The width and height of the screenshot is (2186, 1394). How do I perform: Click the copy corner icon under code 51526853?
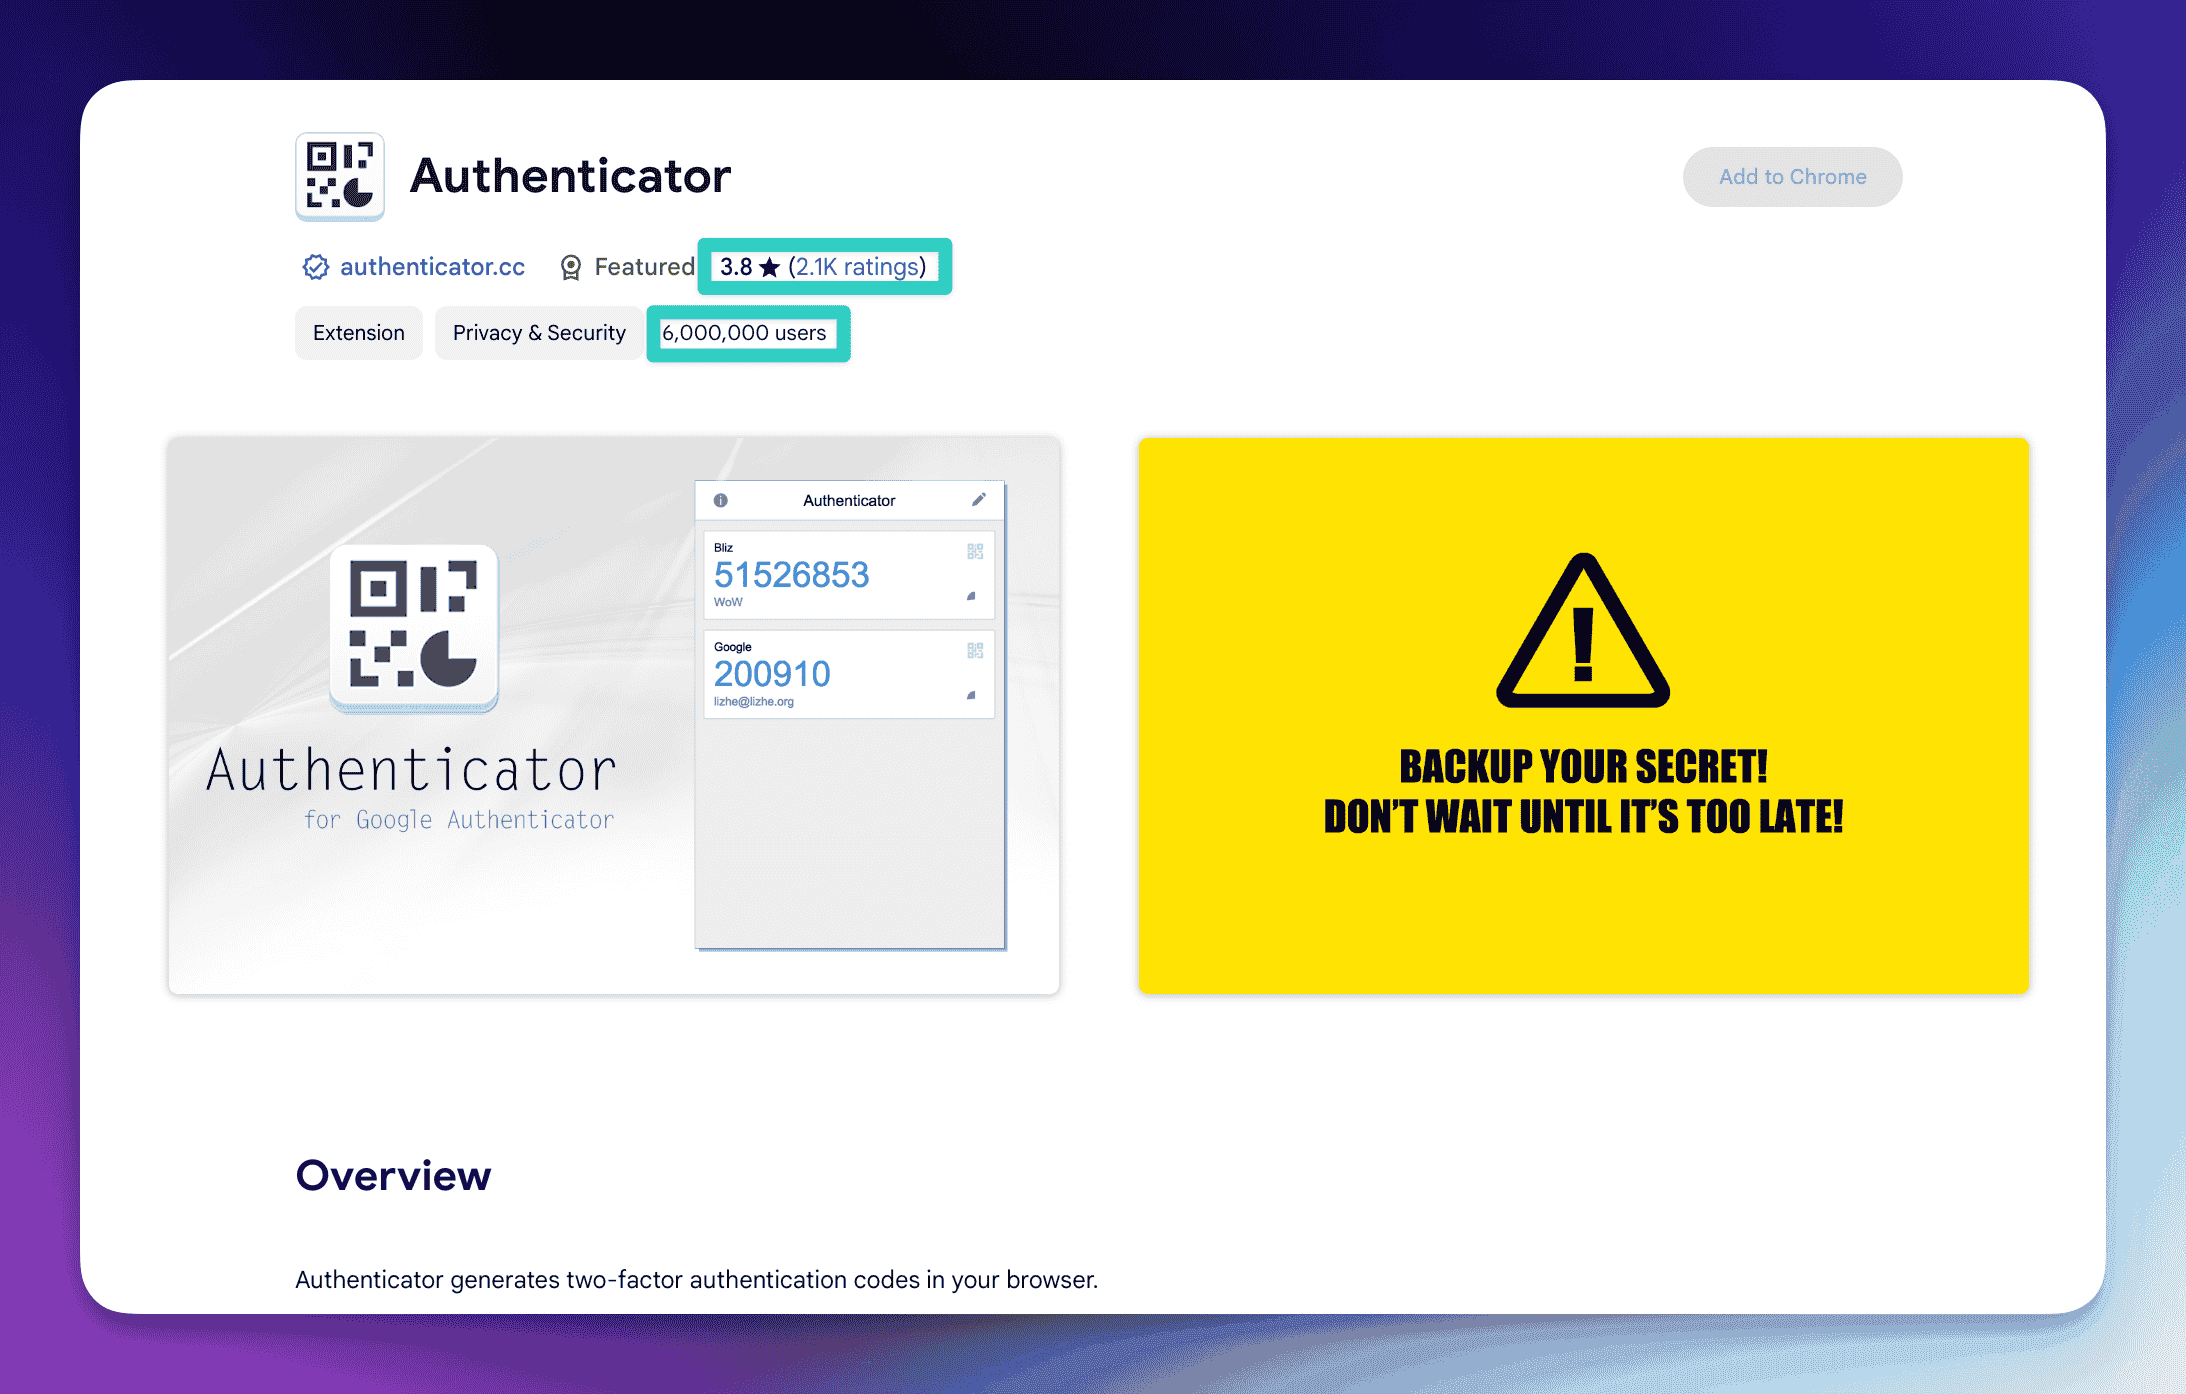point(970,597)
